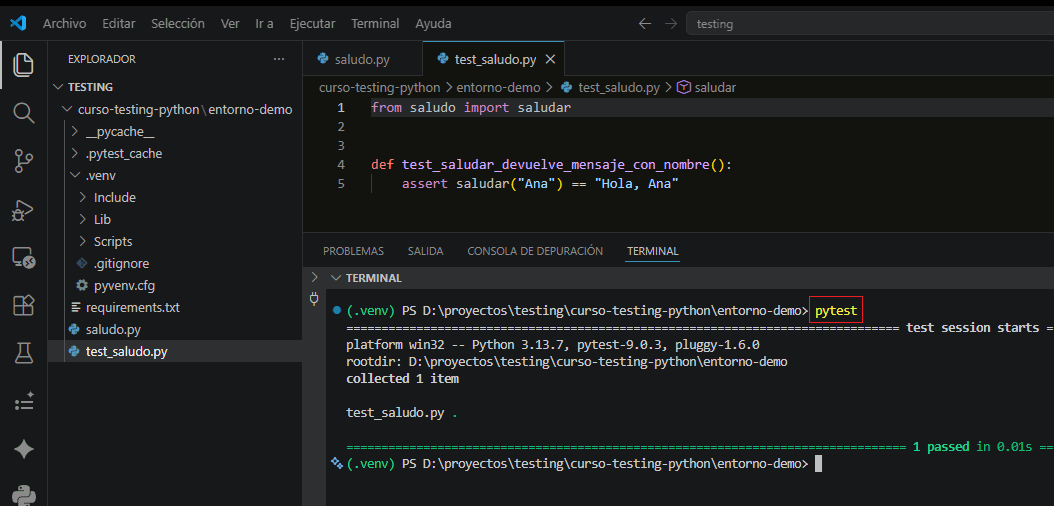1054x506 pixels.
Task: Open requirements.txt in the explorer
Action: [x=133, y=308]
